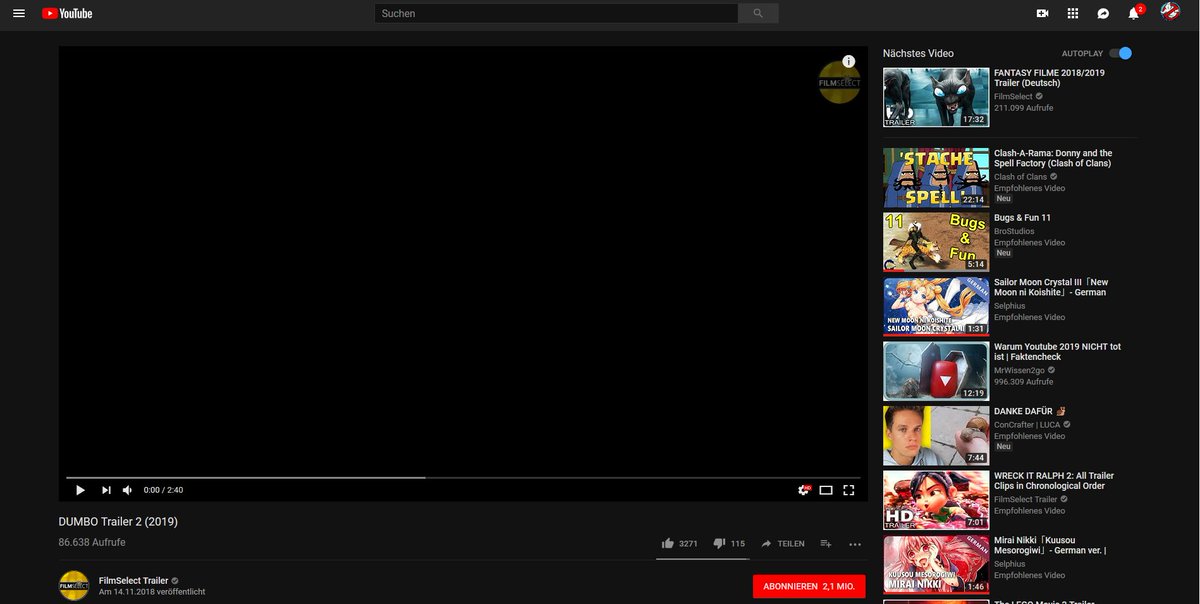Open the hamburger guide menu

click(18, 13)
